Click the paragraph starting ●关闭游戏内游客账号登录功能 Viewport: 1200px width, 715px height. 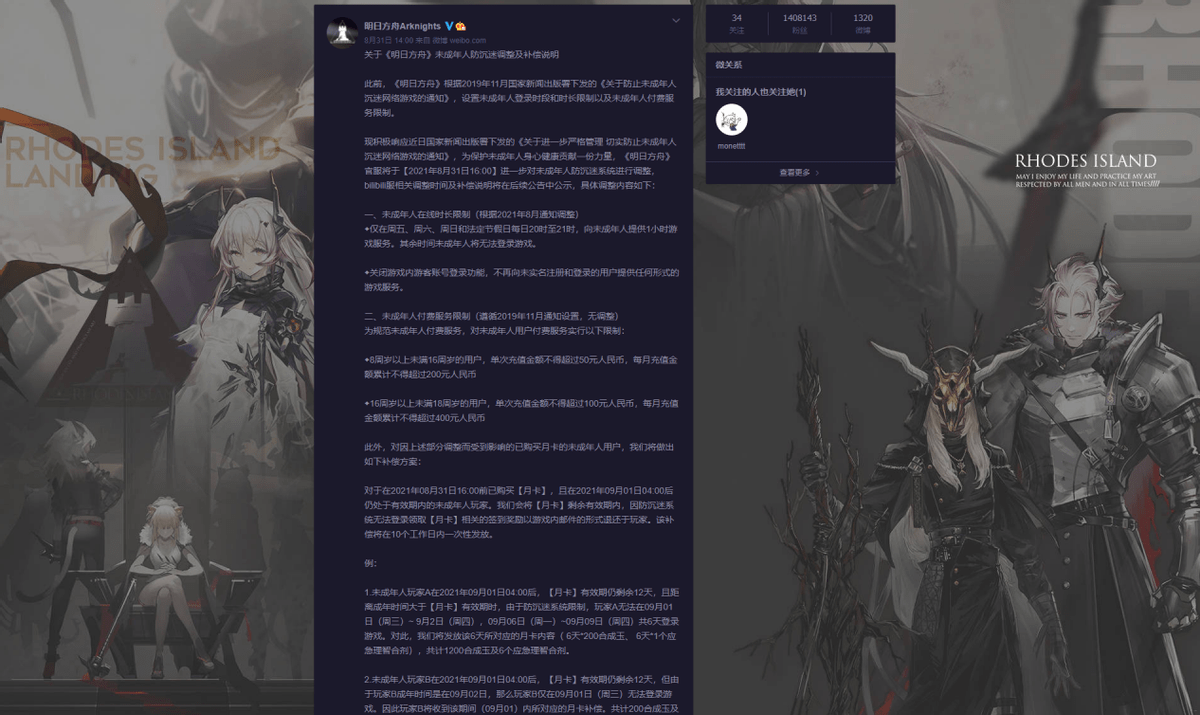pyautogui.click(x=522, y=279)
